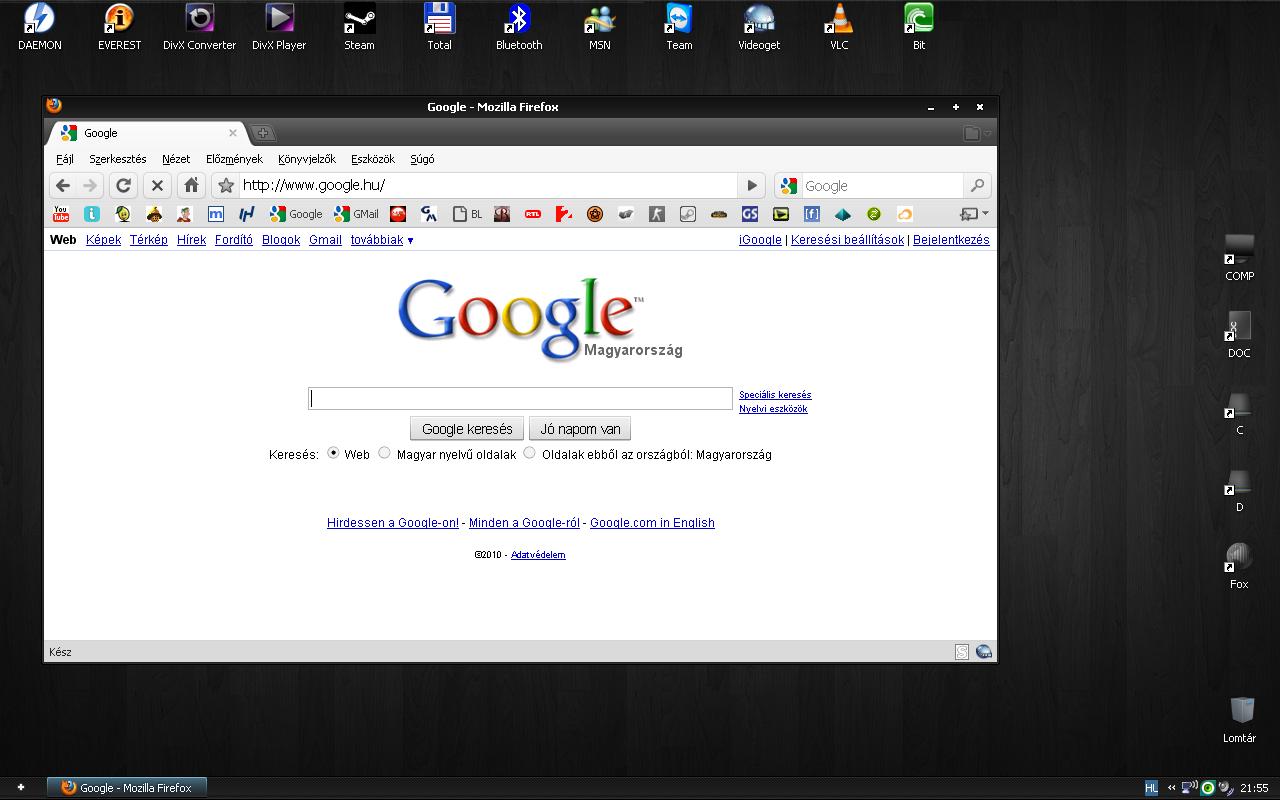1280x800 pixels.
Task: Go back with the Firefox back arrow
Action: tap(63, 185)
